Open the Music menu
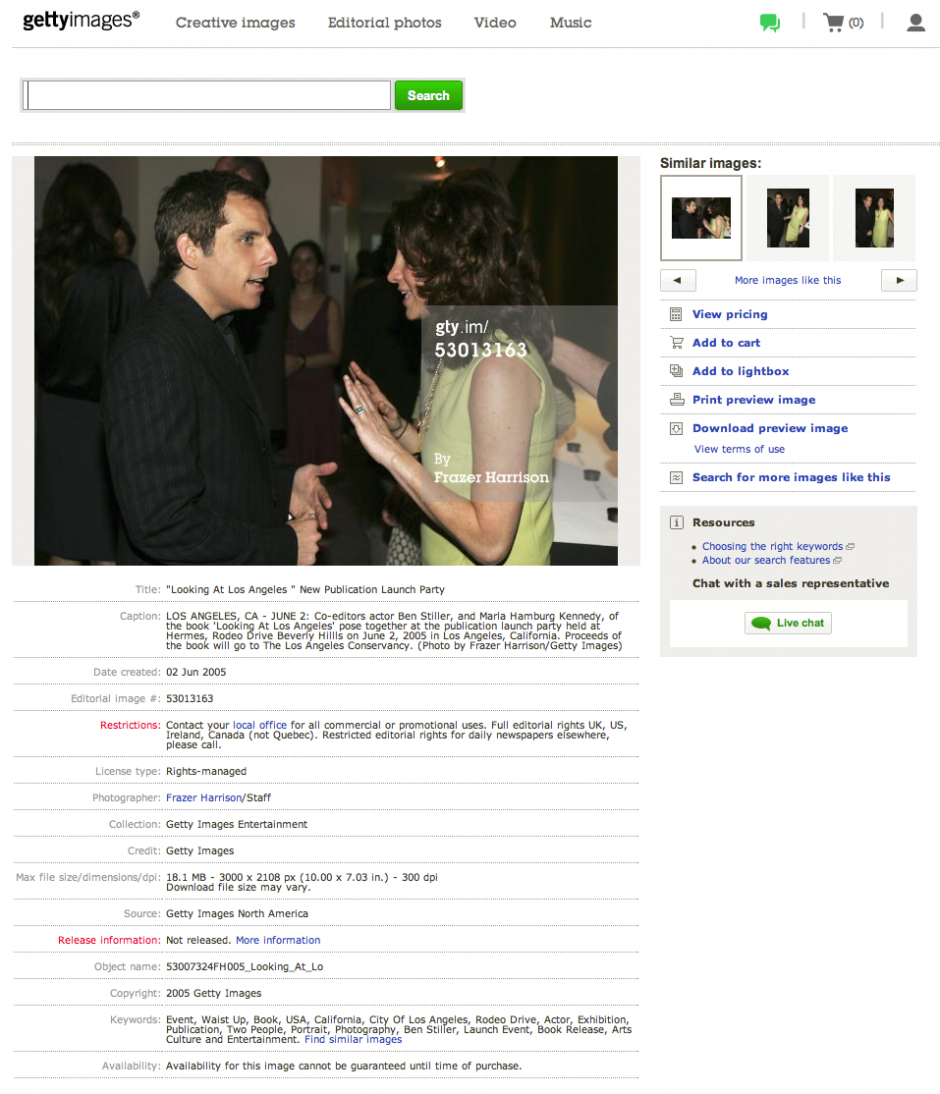The height and width of the screenshot is (1094, 940). (570, 22)
